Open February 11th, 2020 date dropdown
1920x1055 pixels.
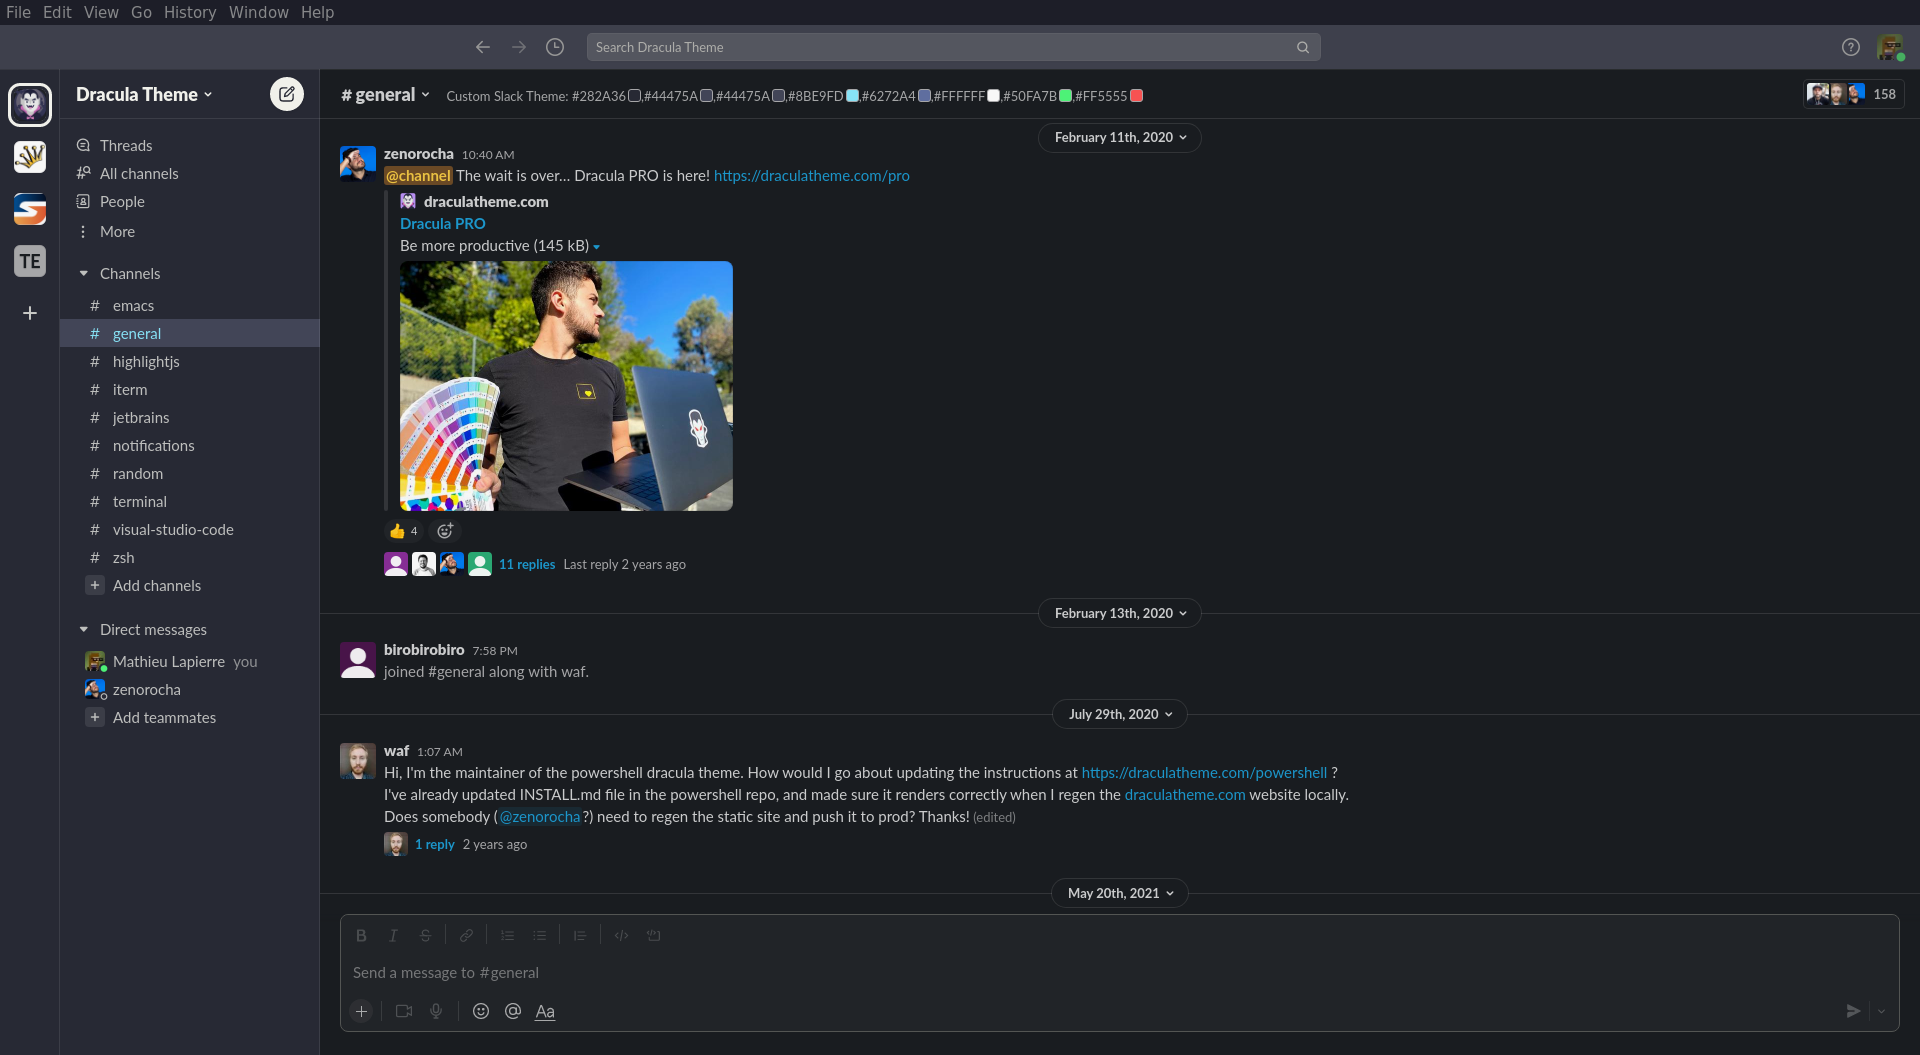pos(1120,137)
